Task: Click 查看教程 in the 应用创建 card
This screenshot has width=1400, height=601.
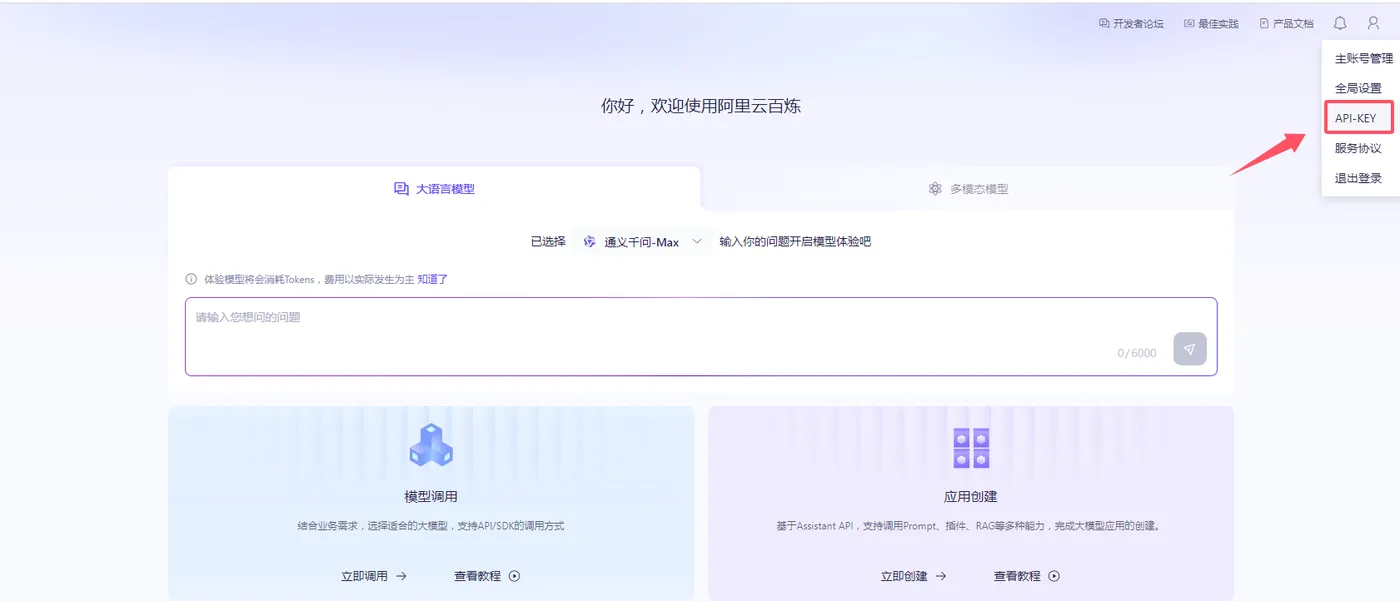Action: pyautogui.click(x=1017, y=576)
